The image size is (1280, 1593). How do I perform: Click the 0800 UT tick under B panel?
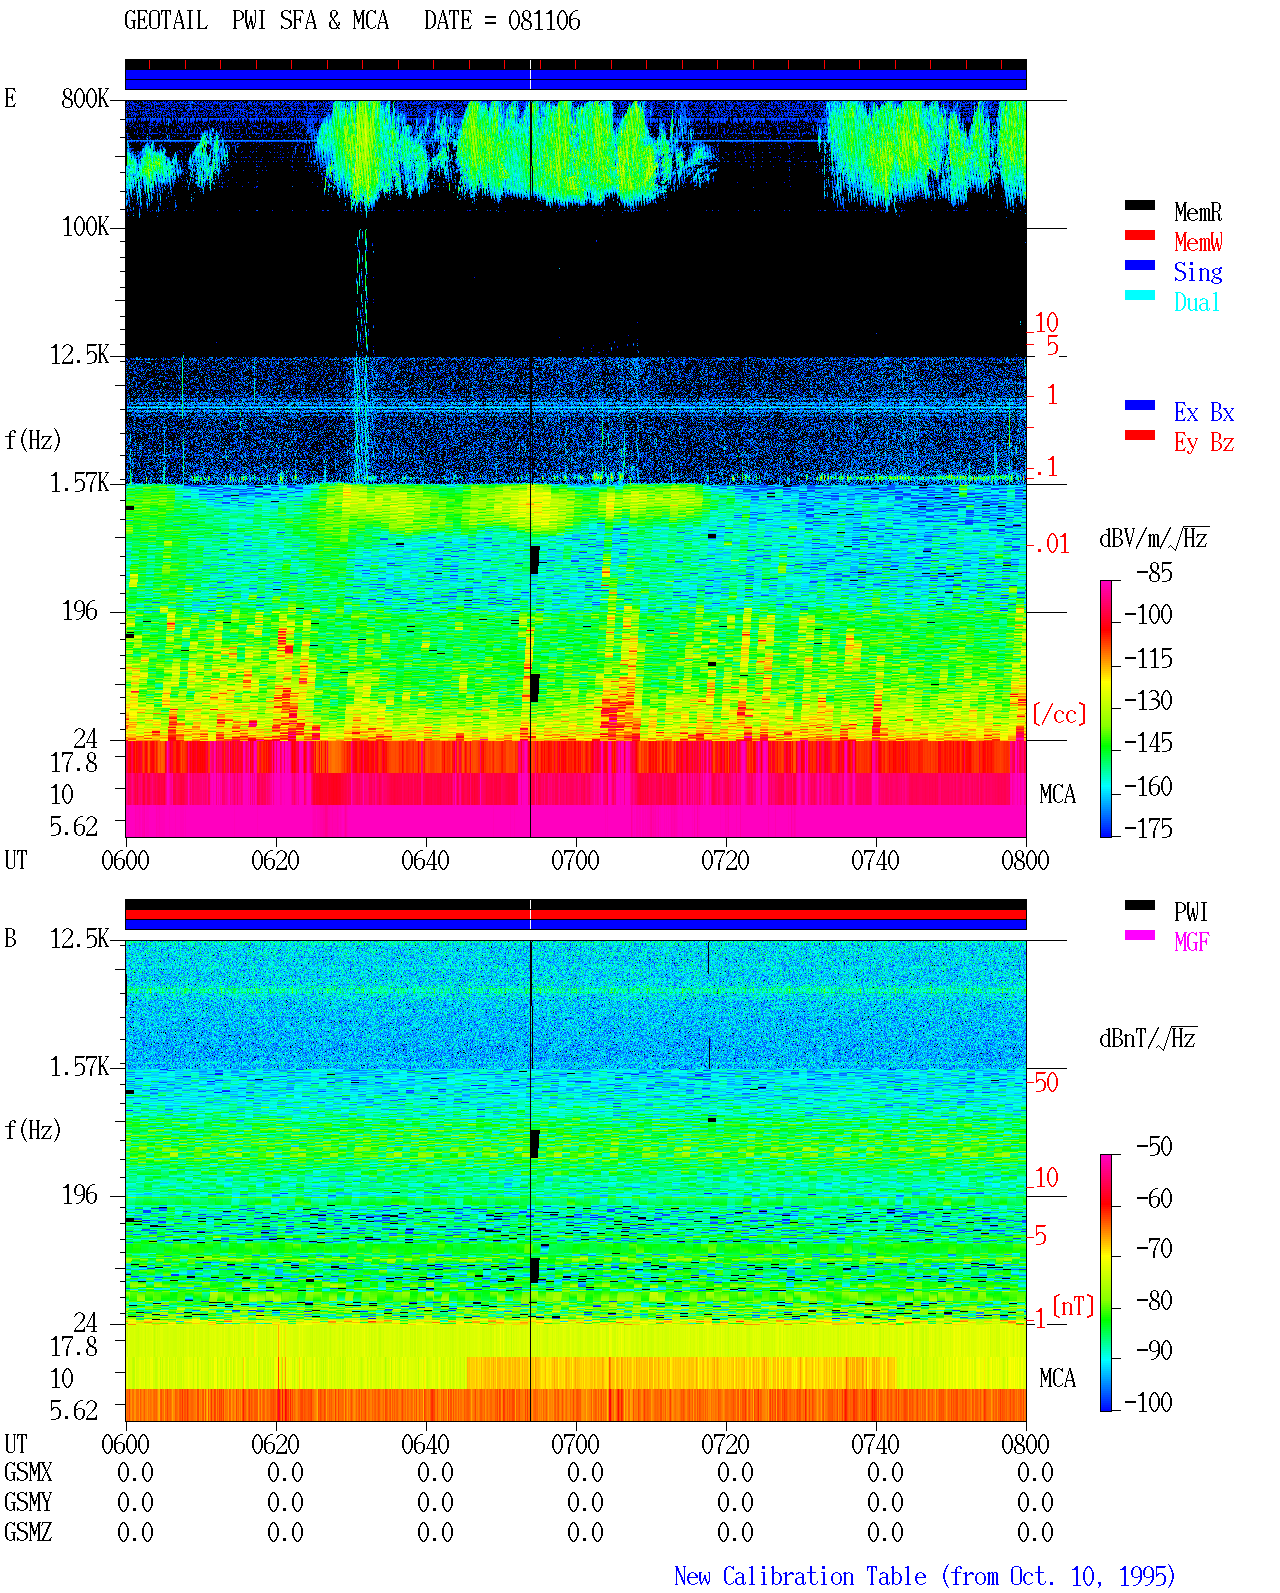[x=1025, y=1445]
